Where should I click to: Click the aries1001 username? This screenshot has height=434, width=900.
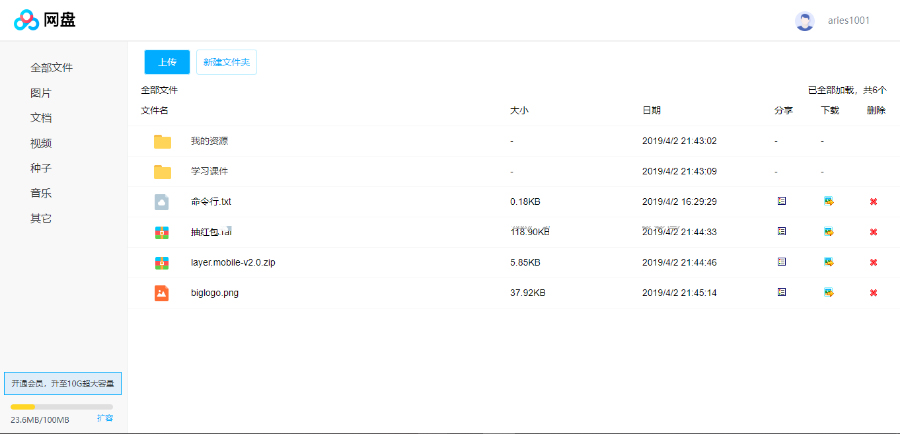point(848,21)
